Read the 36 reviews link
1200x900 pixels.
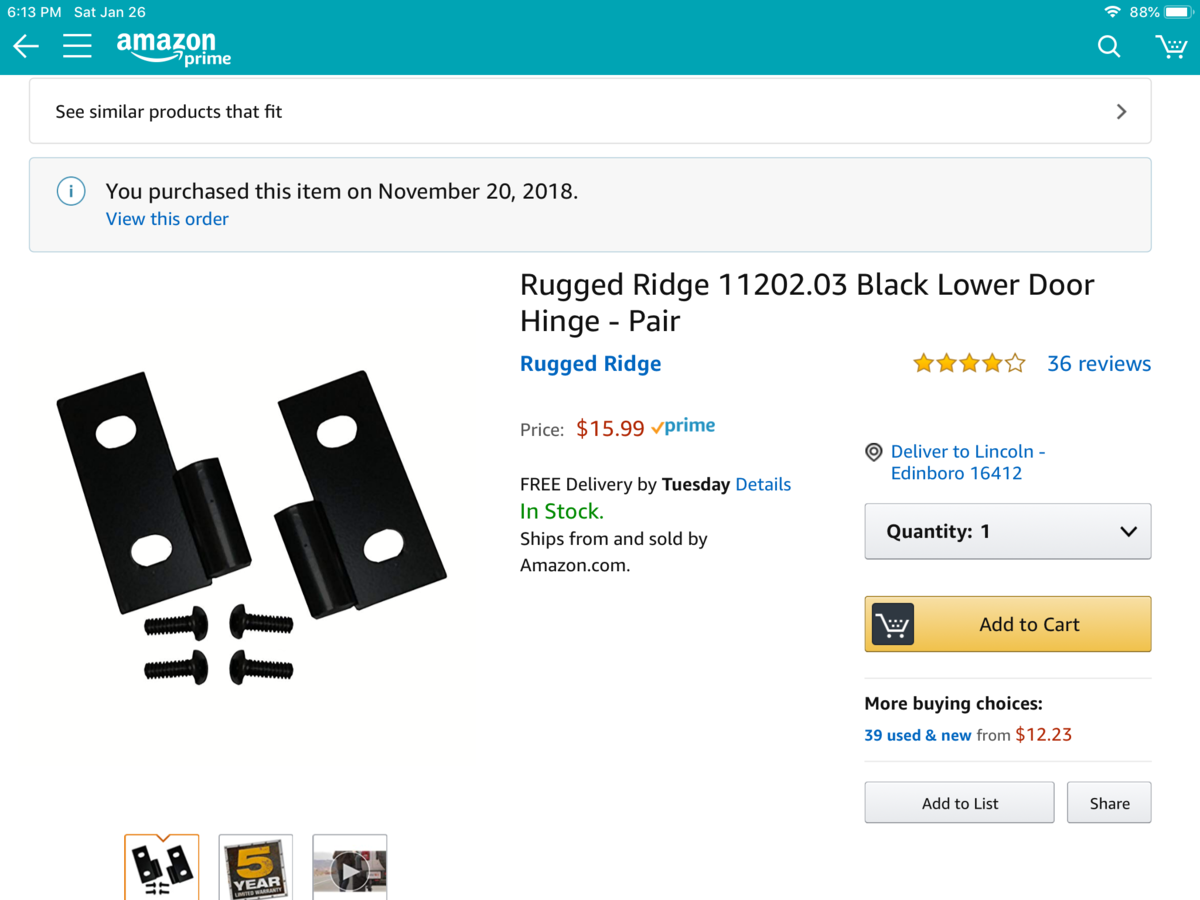pyautogui.click(x=1098, y=364)
